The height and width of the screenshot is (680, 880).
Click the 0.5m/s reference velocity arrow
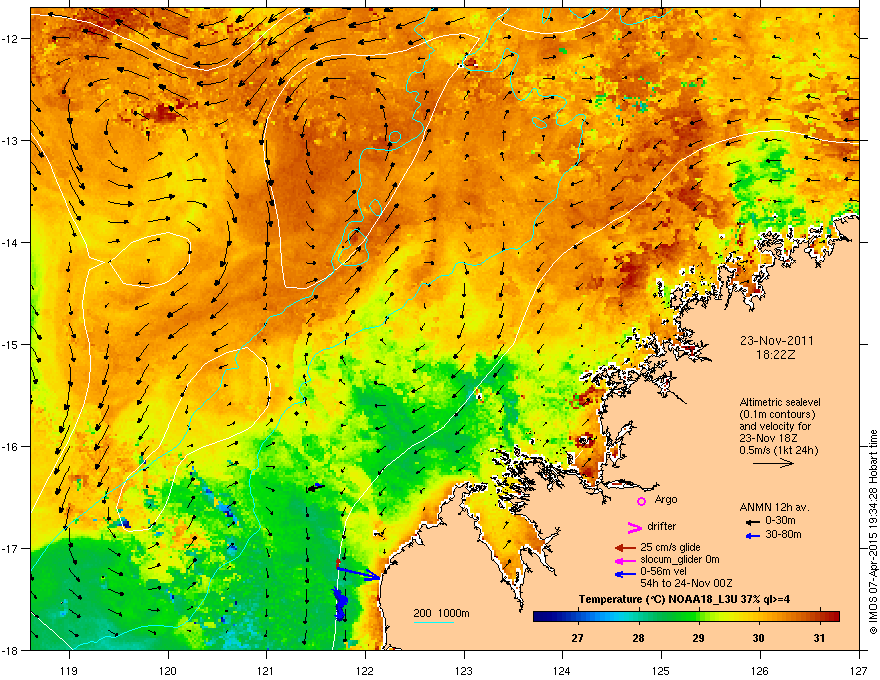coord(773,463)
